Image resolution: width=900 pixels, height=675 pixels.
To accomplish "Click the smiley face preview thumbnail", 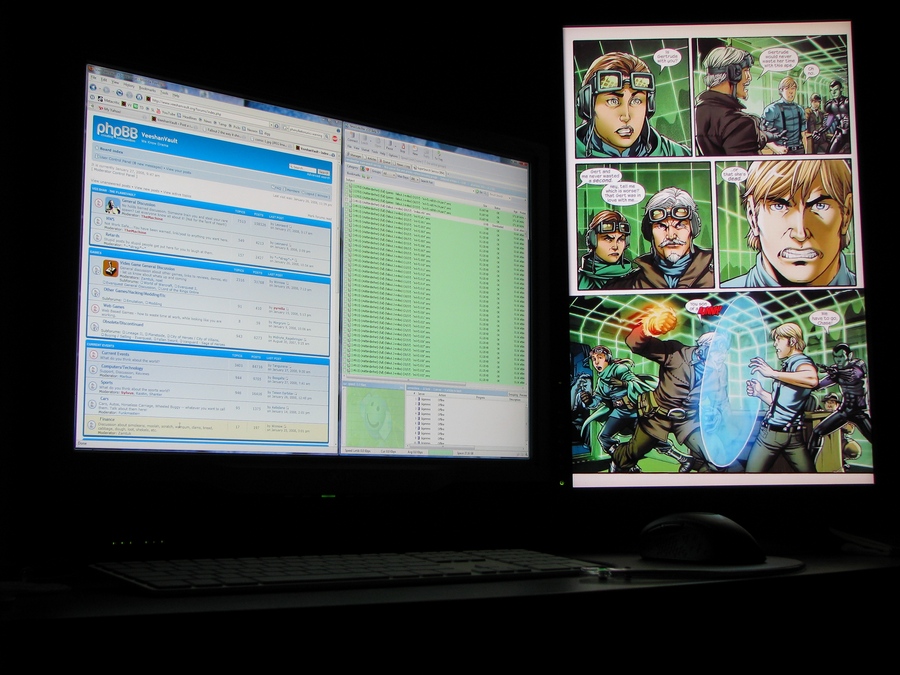I will tap(374, 418).
